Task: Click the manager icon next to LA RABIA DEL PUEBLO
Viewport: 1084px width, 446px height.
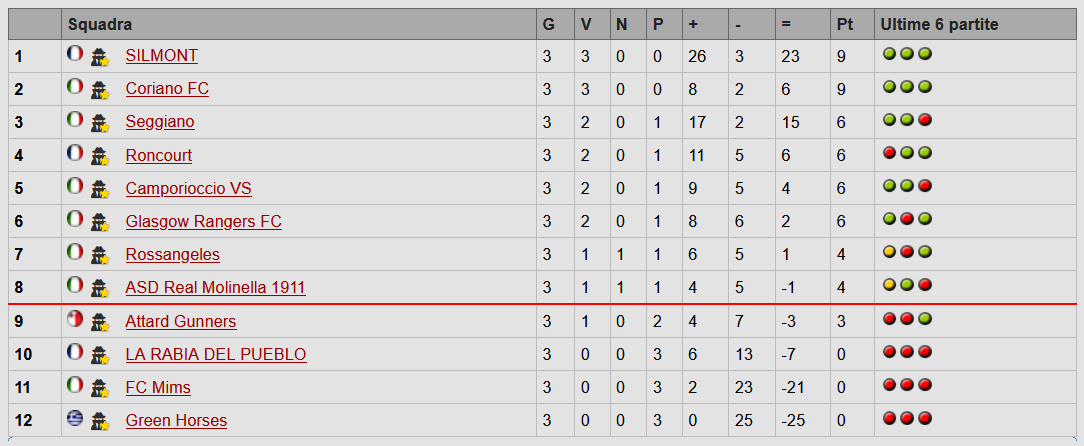Action: 99,354
